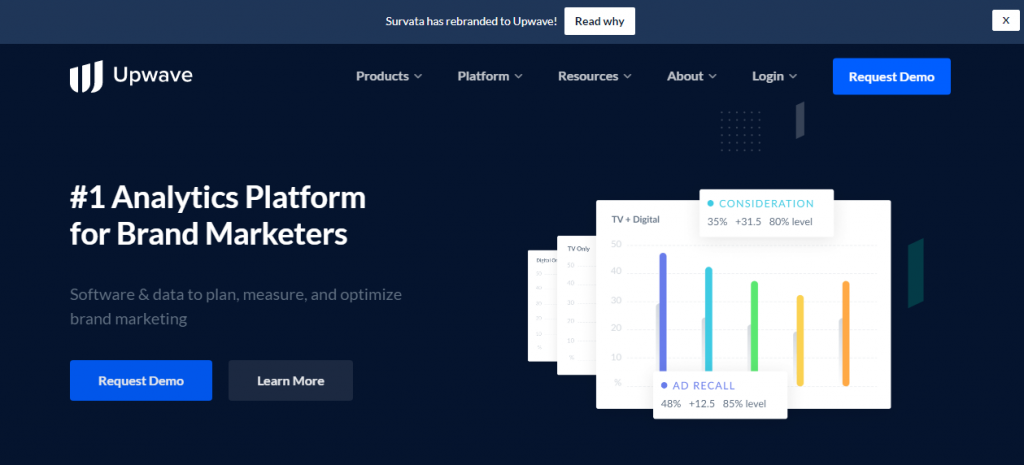Click the Read why button
The height and width of the screenshot is (465, 1024).
click(x=600, y=21)
